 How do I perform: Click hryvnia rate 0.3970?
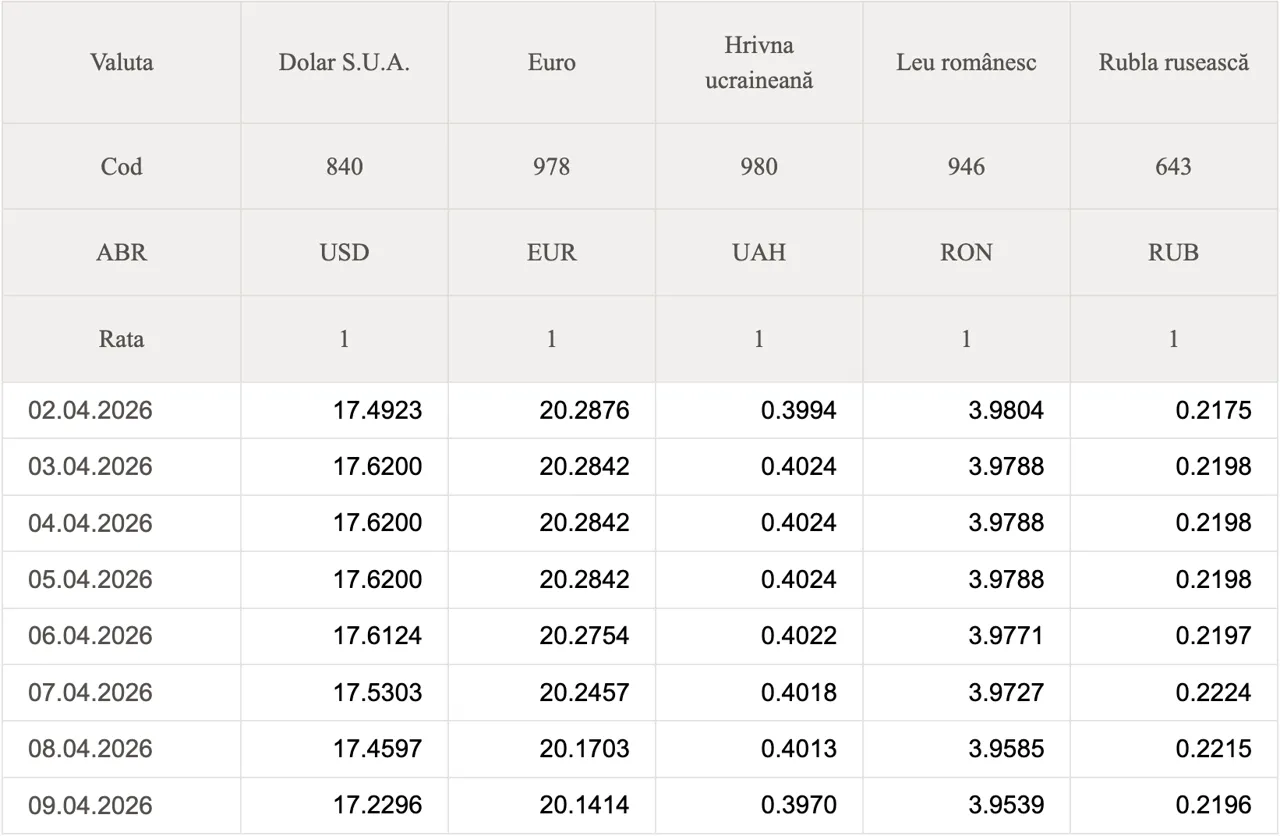coord(798,805)
